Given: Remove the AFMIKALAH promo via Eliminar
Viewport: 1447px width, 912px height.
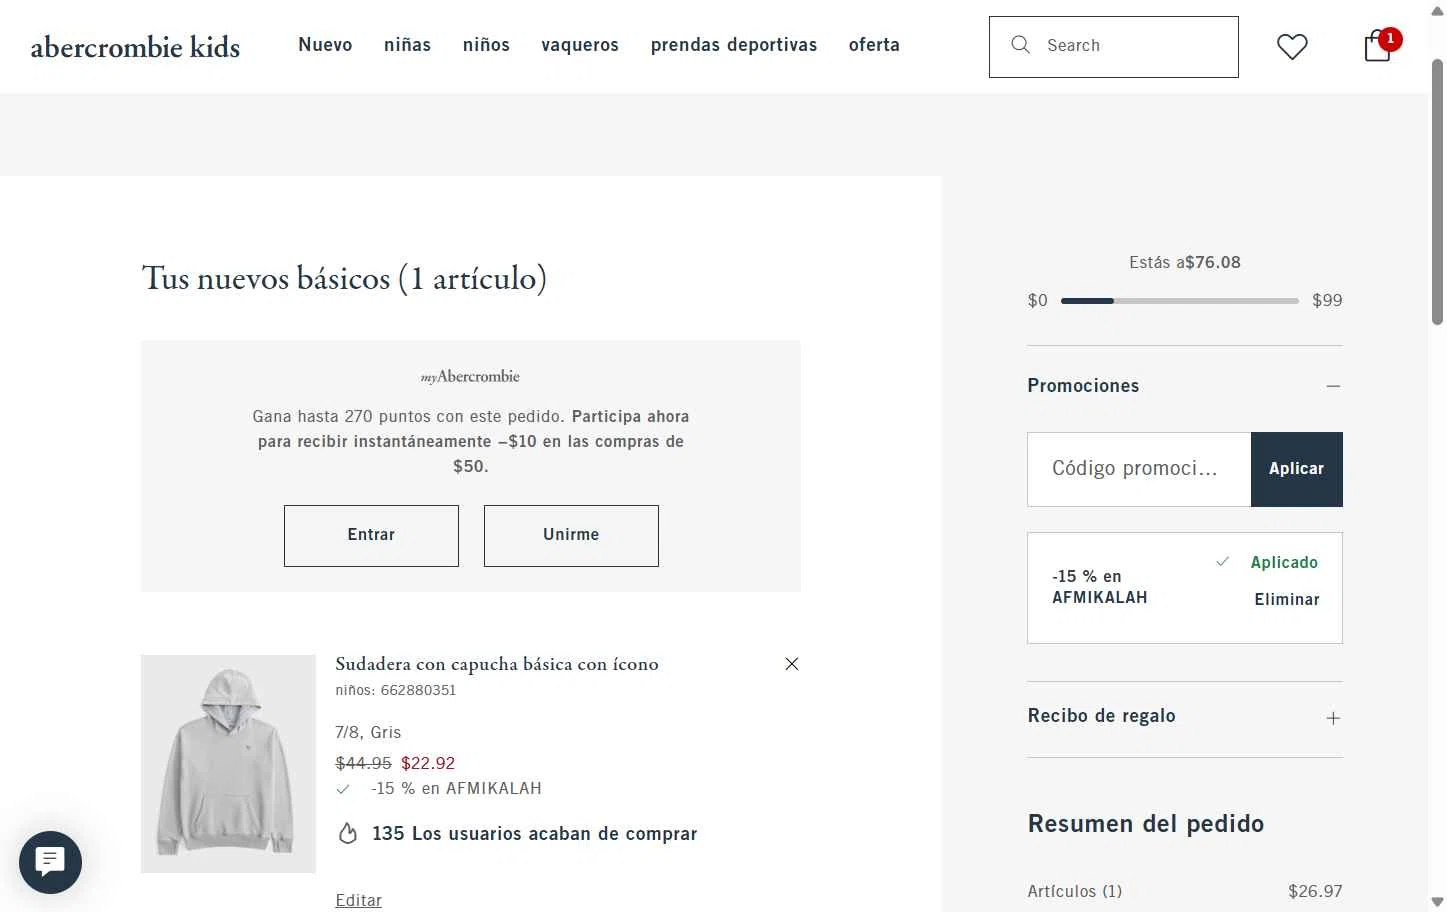Looking at the screenshot, I should point(1287,599).
